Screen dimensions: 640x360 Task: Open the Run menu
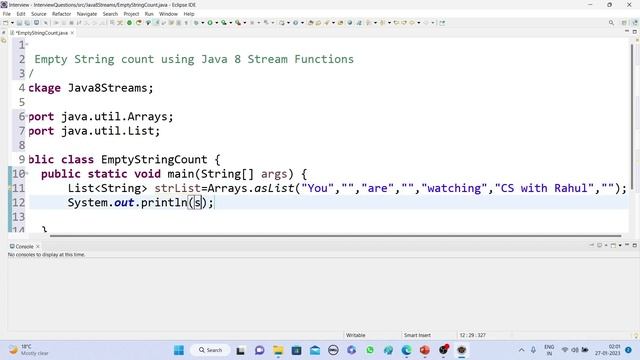coord(149,14)
